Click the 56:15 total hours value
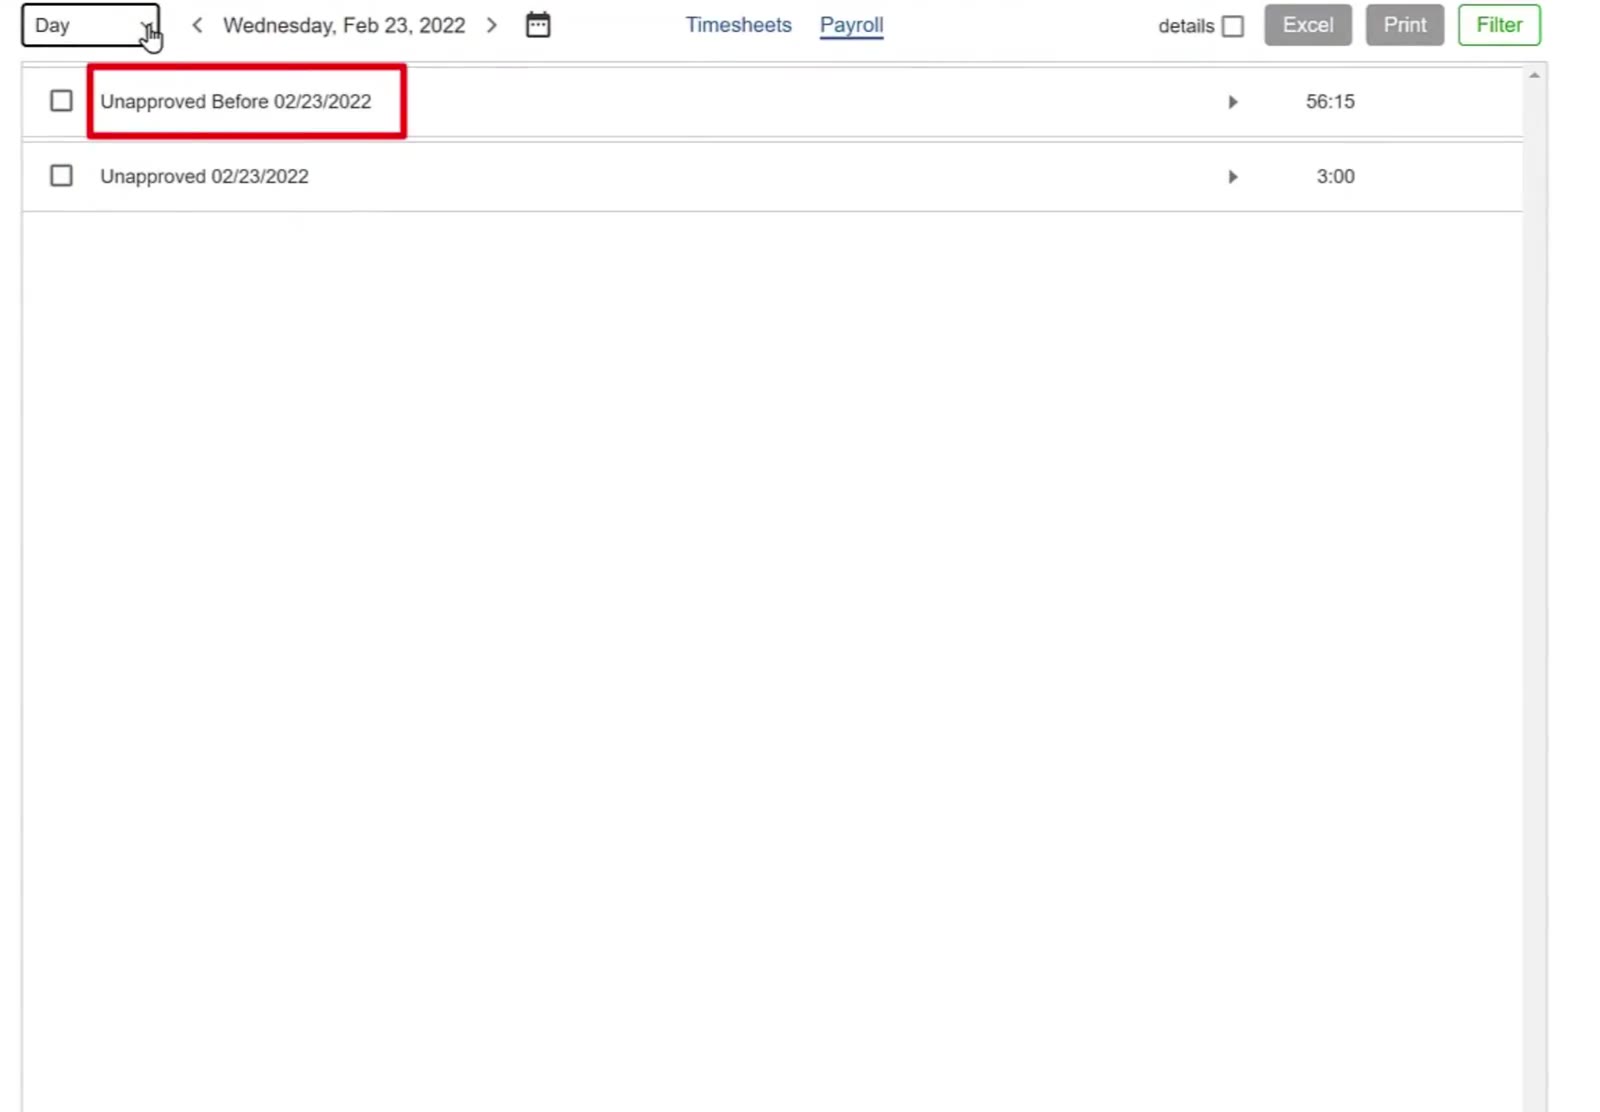This screenshot has height=1112, width=1600. tap(1330, 102)
